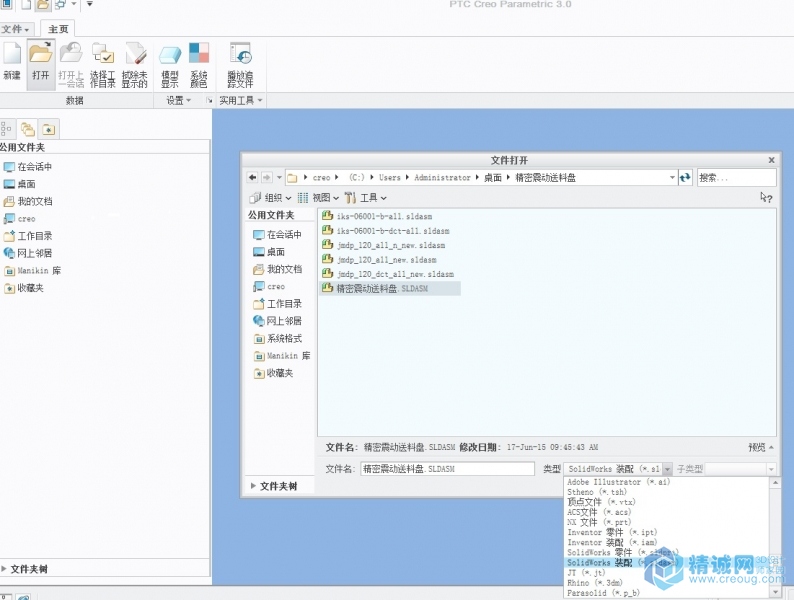Click Open Last Session (打开上一会话) icon
The height and width of the screenshot is (600, 794).
(x=71, y=64)
